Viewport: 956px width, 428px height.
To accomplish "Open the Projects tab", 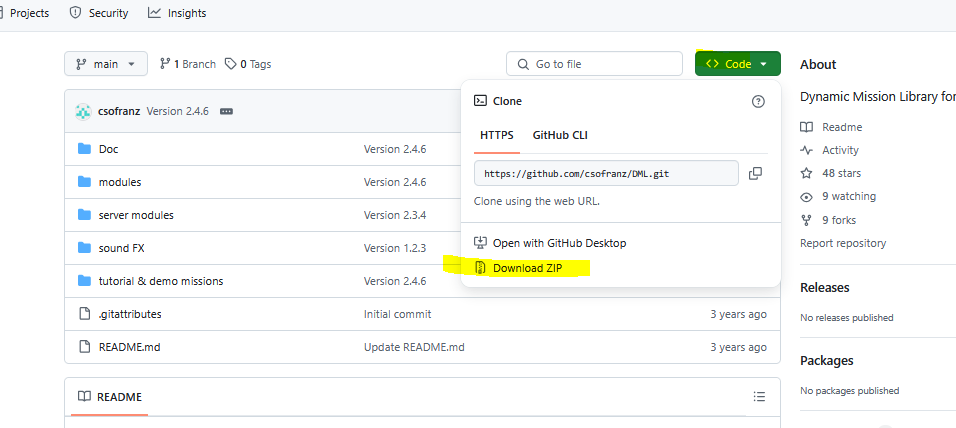I will coord(26,13).
